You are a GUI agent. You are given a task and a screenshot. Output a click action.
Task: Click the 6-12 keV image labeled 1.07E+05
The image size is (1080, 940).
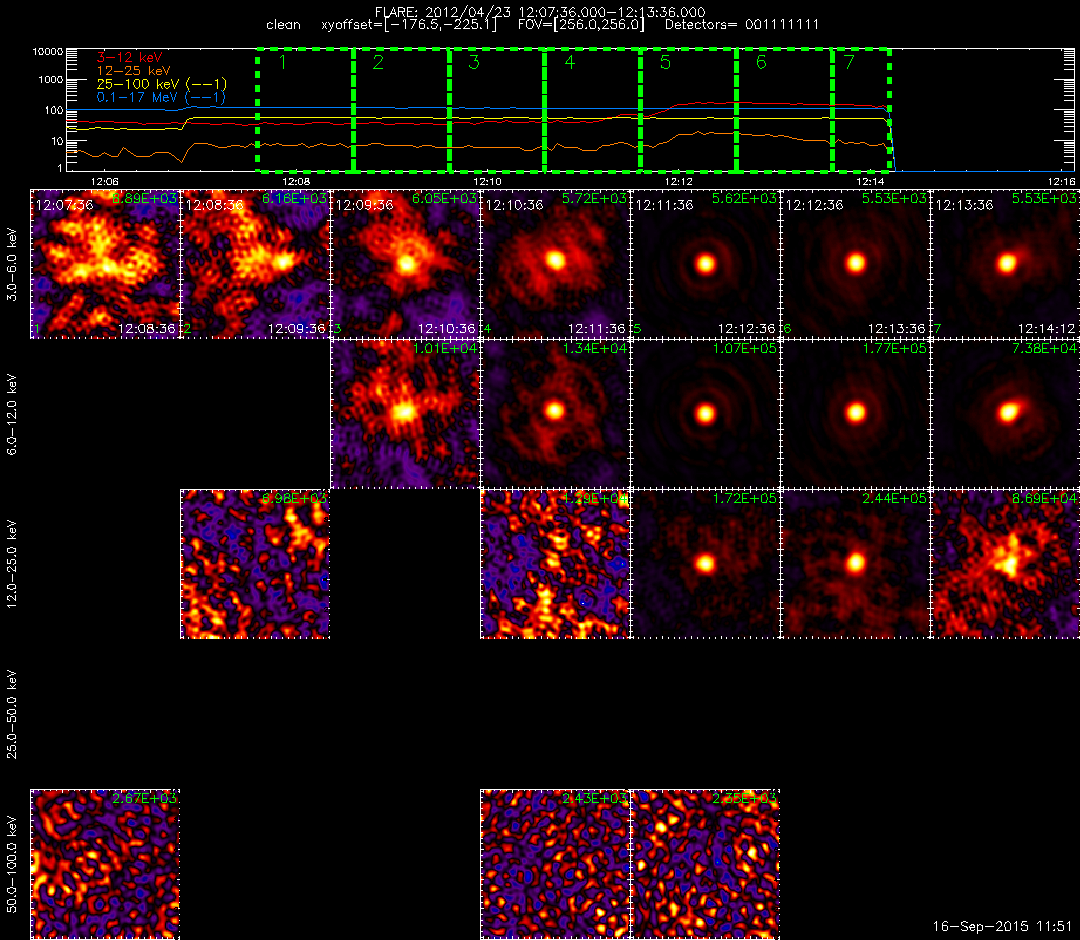point(705,414)
